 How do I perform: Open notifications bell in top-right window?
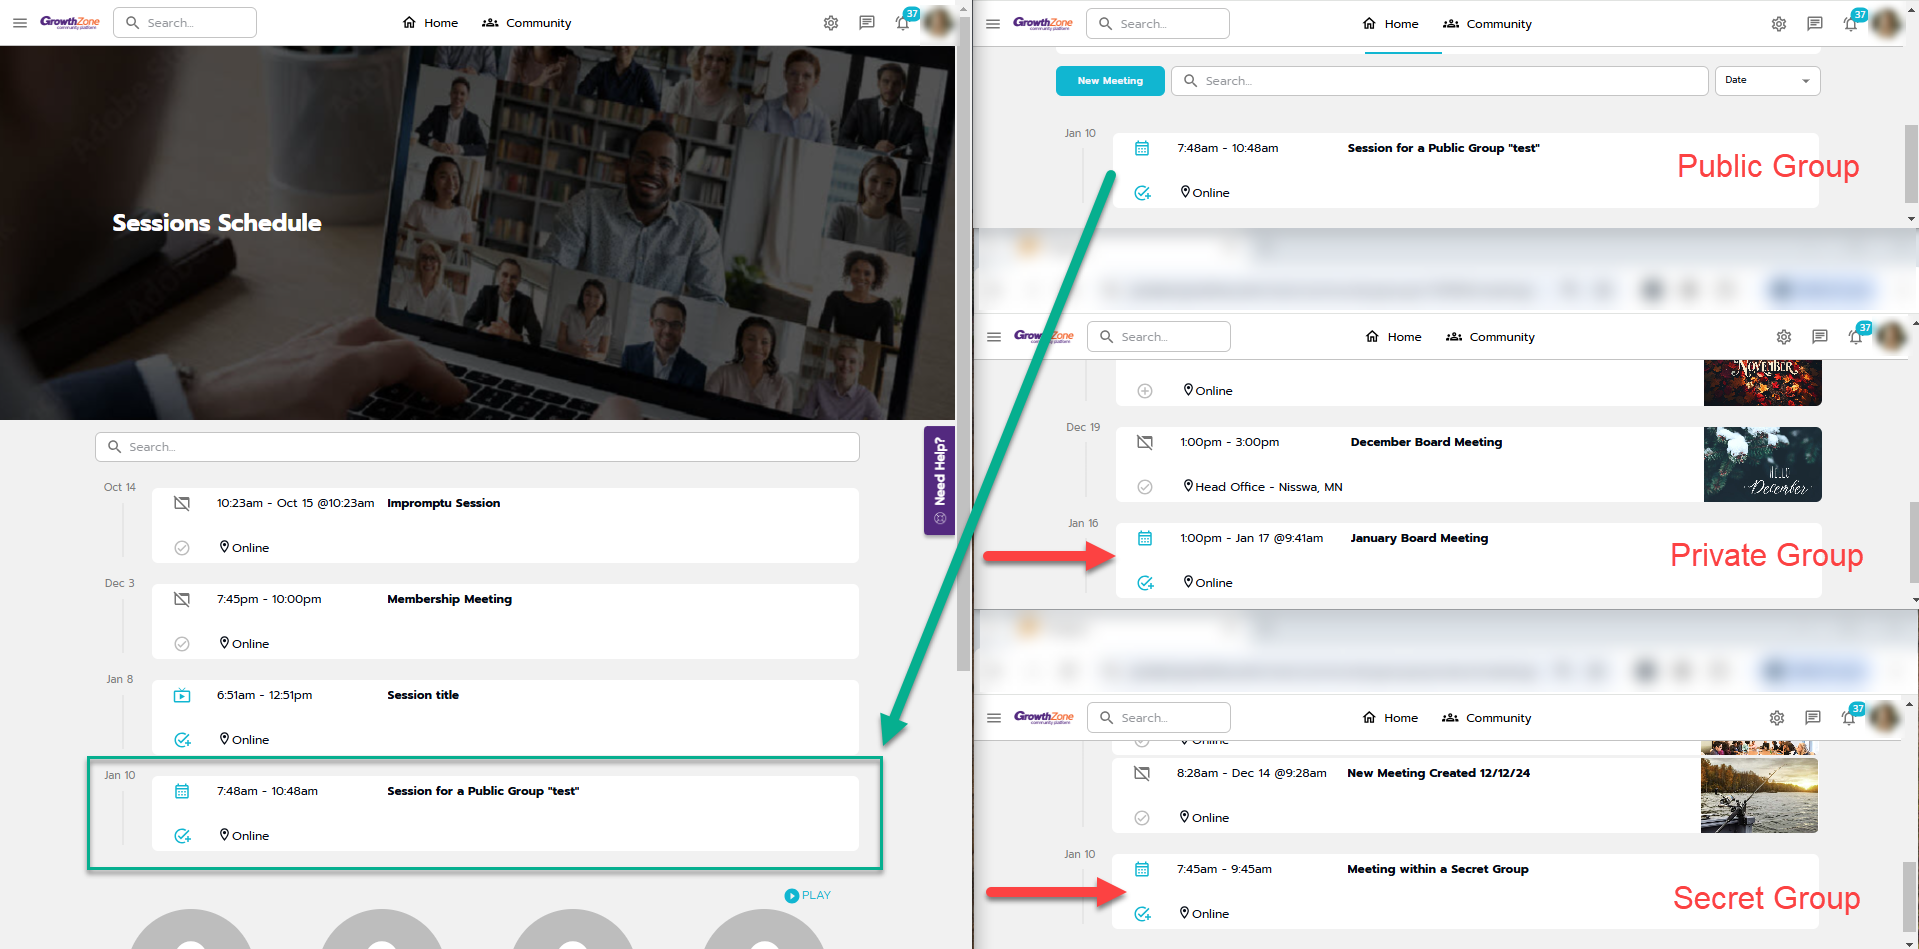click(x=1851, y=24)
